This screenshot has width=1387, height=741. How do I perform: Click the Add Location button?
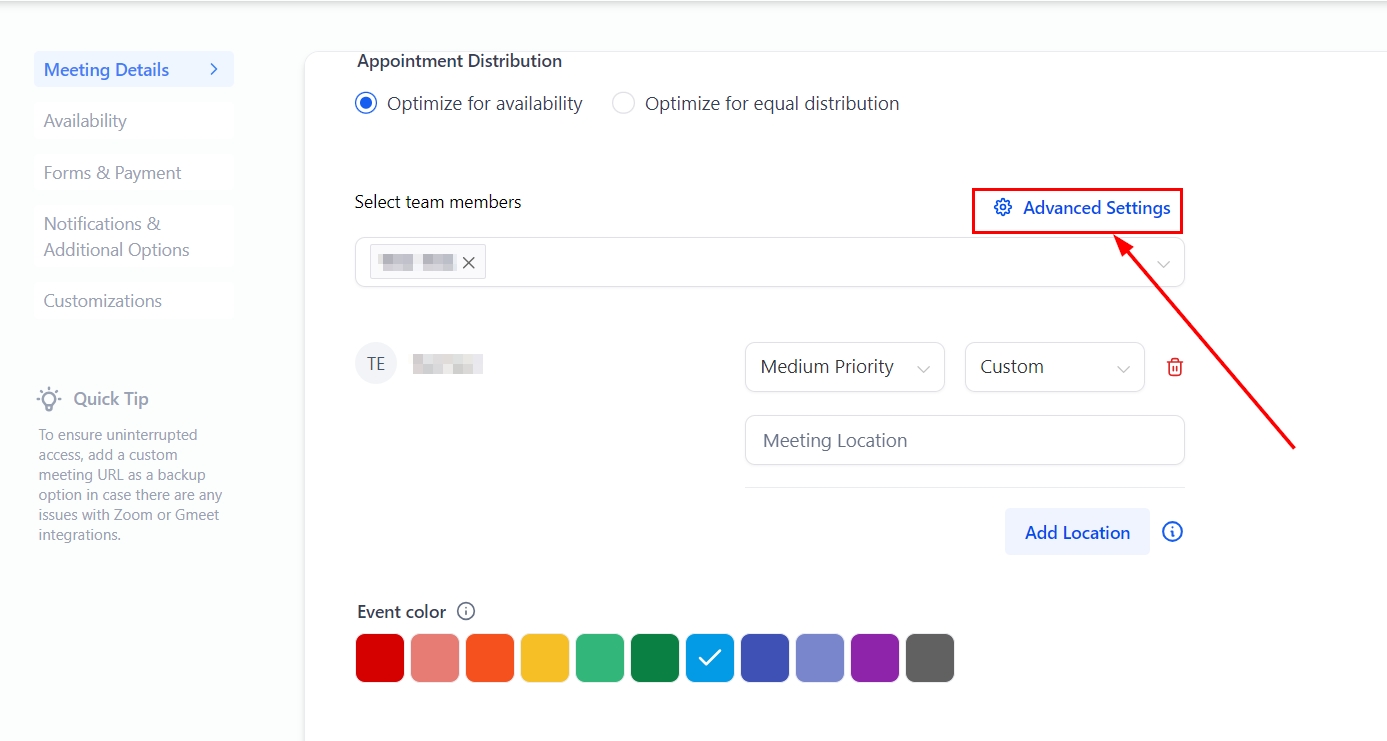1077,532
